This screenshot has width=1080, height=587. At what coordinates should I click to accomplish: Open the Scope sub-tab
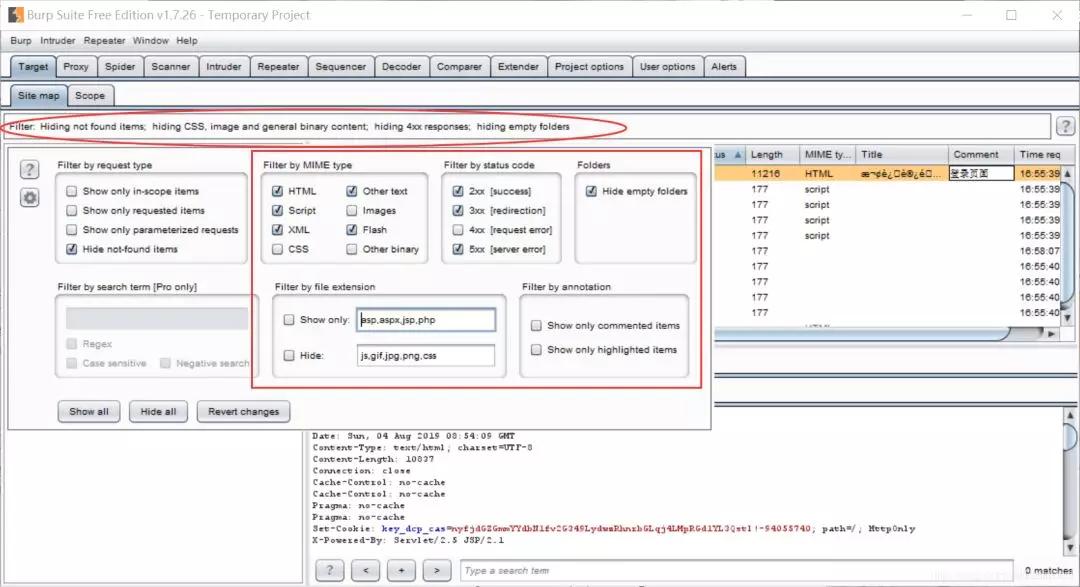90,96
